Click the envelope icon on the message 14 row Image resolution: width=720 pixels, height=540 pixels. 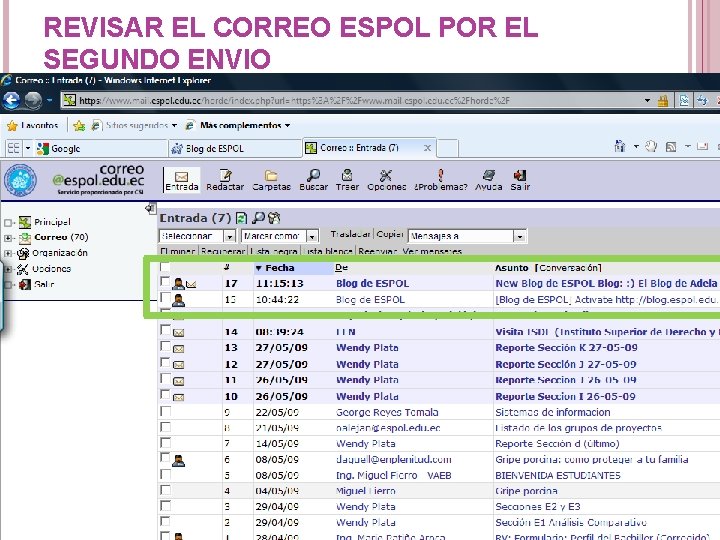[x=178, y=332]
